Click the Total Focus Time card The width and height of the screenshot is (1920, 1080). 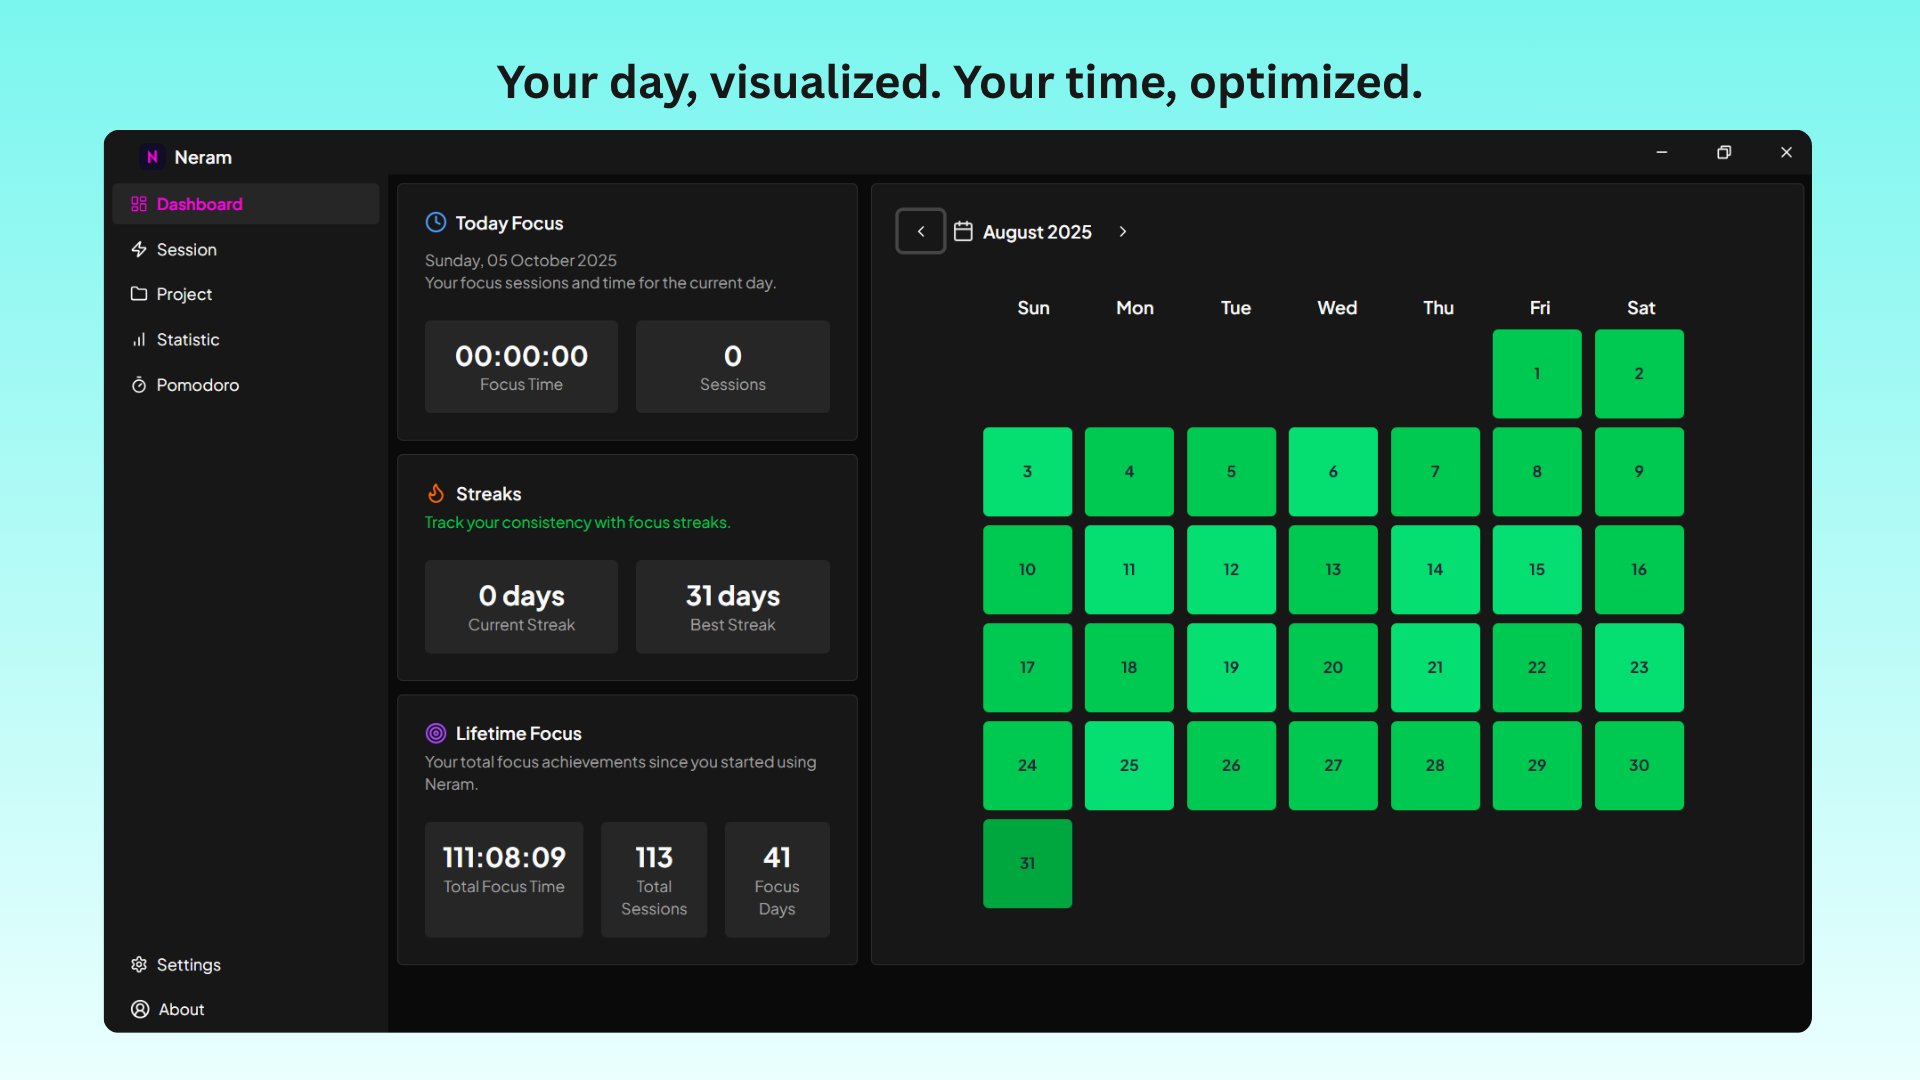[504, 878]
